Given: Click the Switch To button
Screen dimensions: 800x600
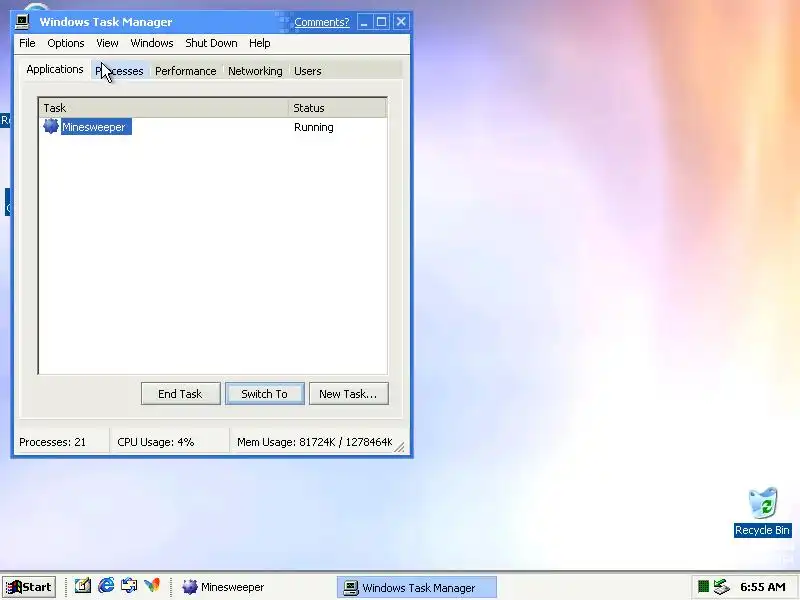Looking at the screenshot, I should pyautogui.click(x=265, y=394).
